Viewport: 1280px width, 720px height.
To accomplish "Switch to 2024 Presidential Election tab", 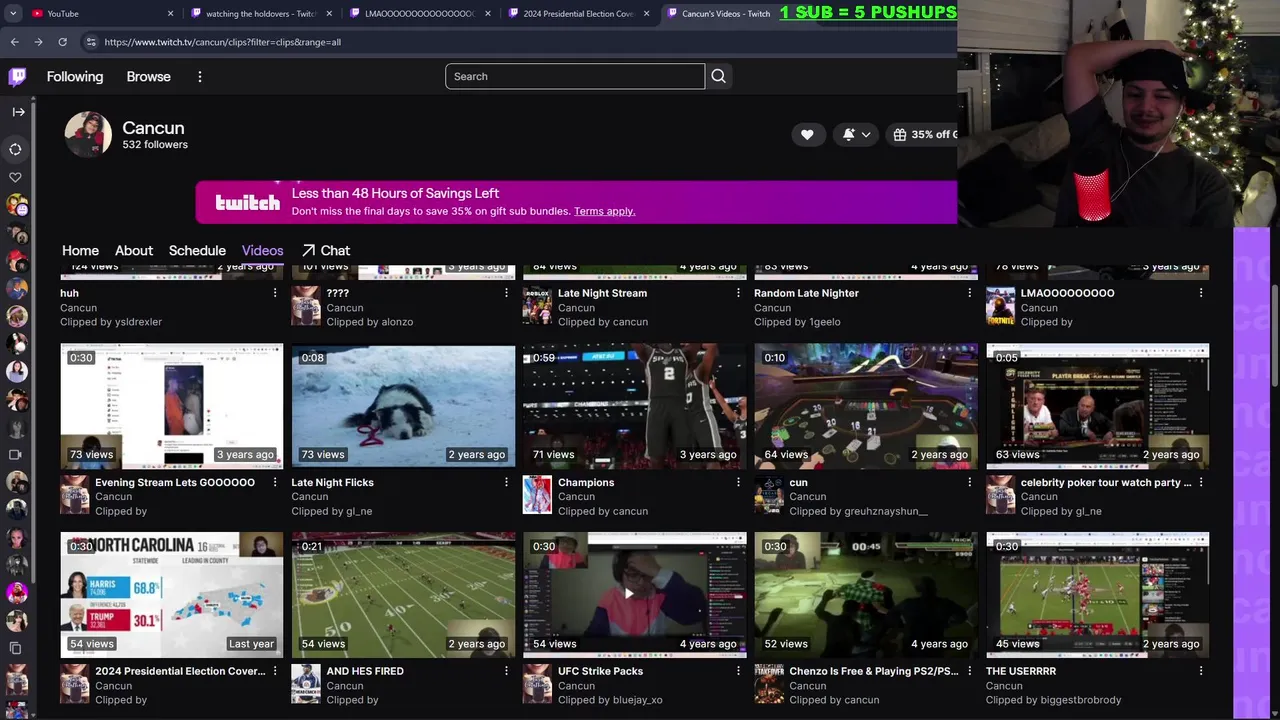I will [578, 13].
